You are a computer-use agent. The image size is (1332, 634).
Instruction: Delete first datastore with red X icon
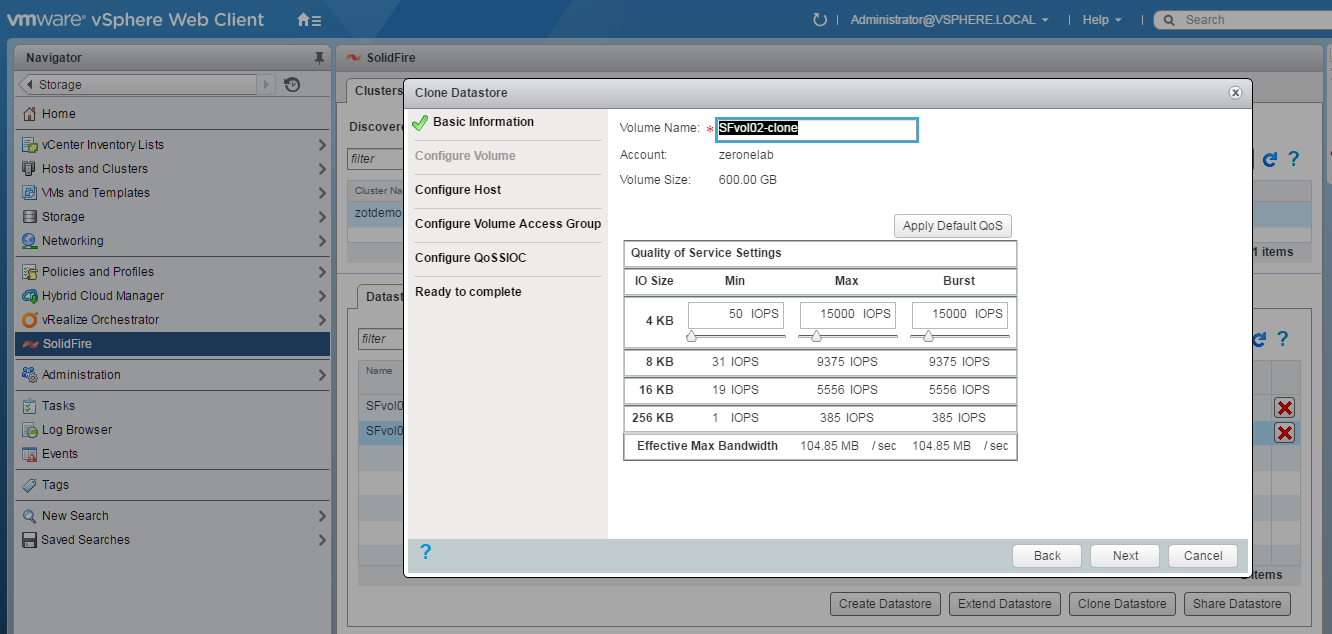(1285, 407)
